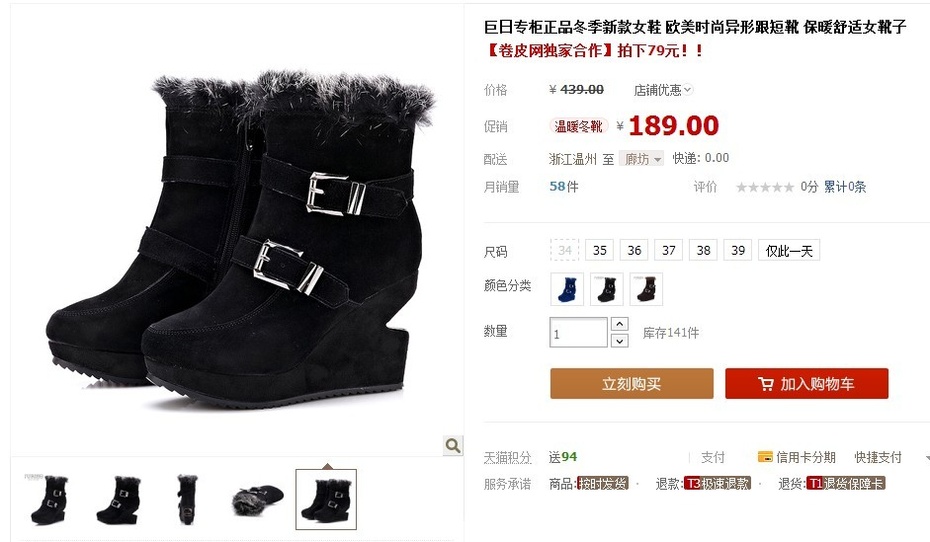Select size 39

738,250
